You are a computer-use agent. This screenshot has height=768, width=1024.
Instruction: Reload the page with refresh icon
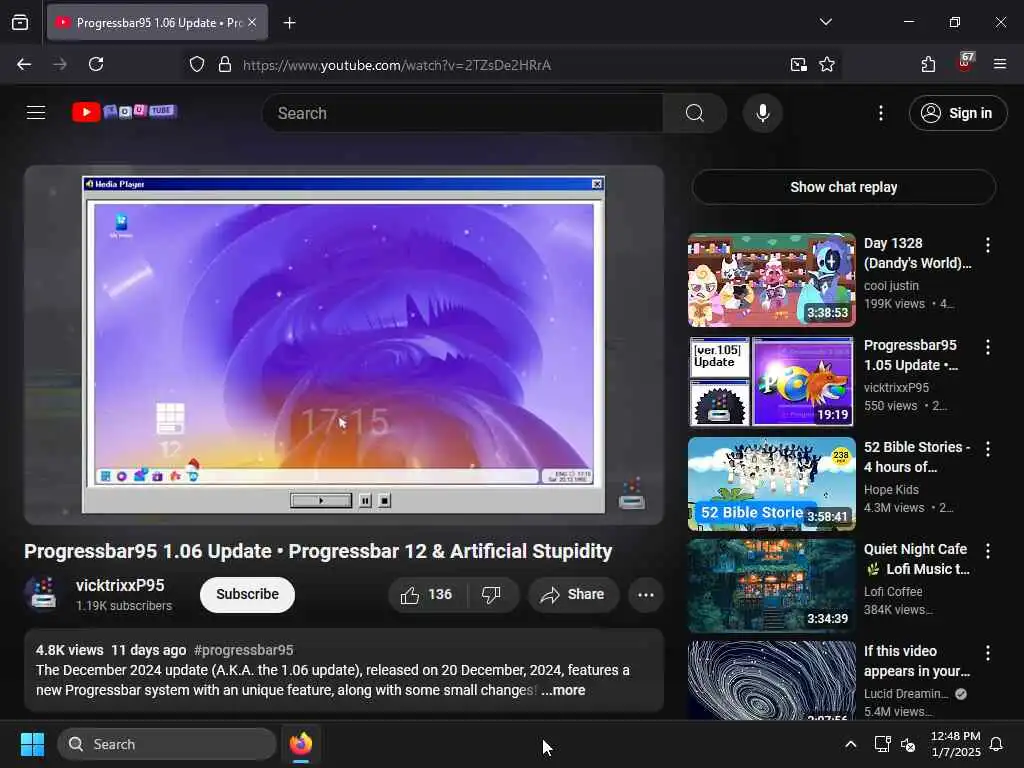coord(96,64)
